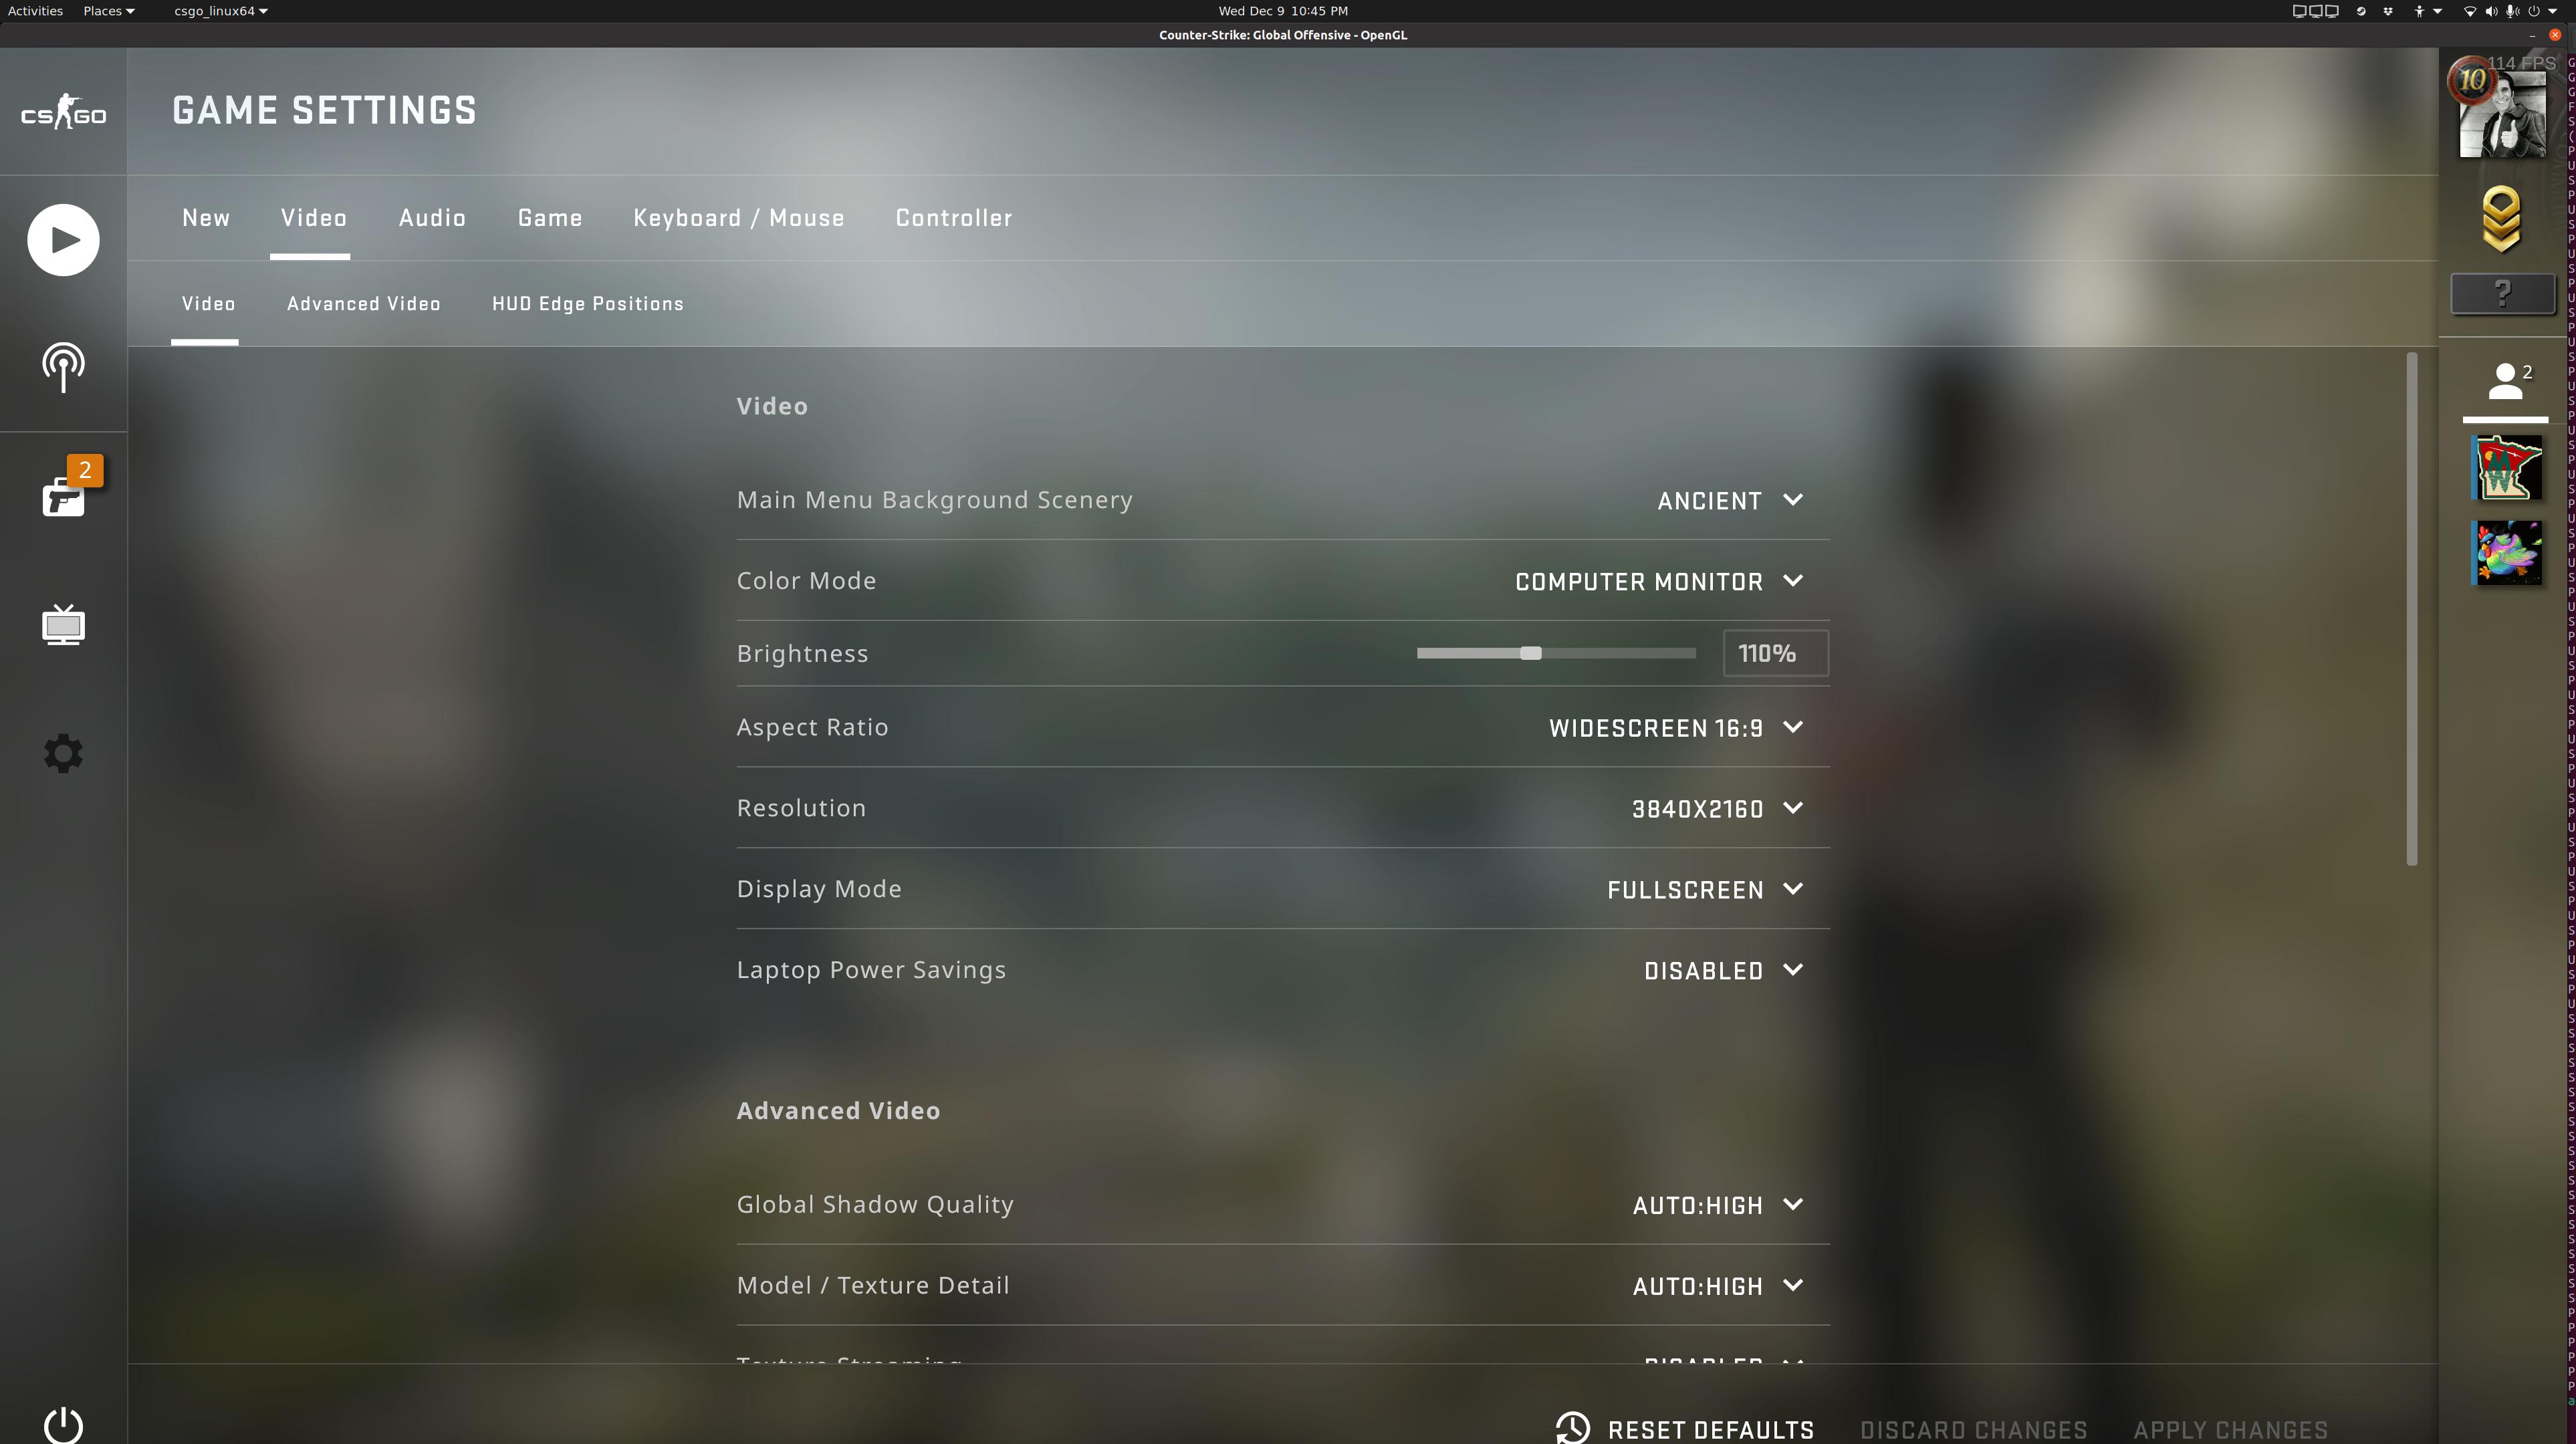Click the settings gear icon

click(x=63, y=753)
